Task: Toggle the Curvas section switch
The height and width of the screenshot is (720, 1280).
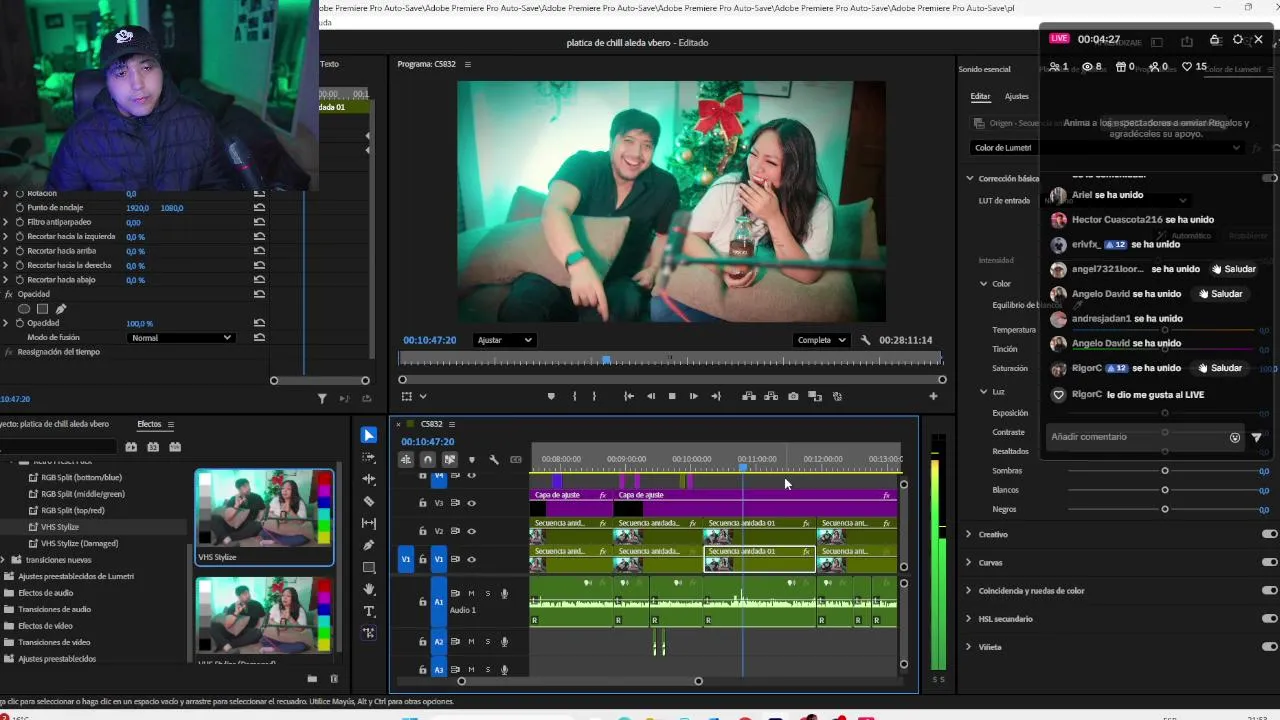Action: 1270,562
